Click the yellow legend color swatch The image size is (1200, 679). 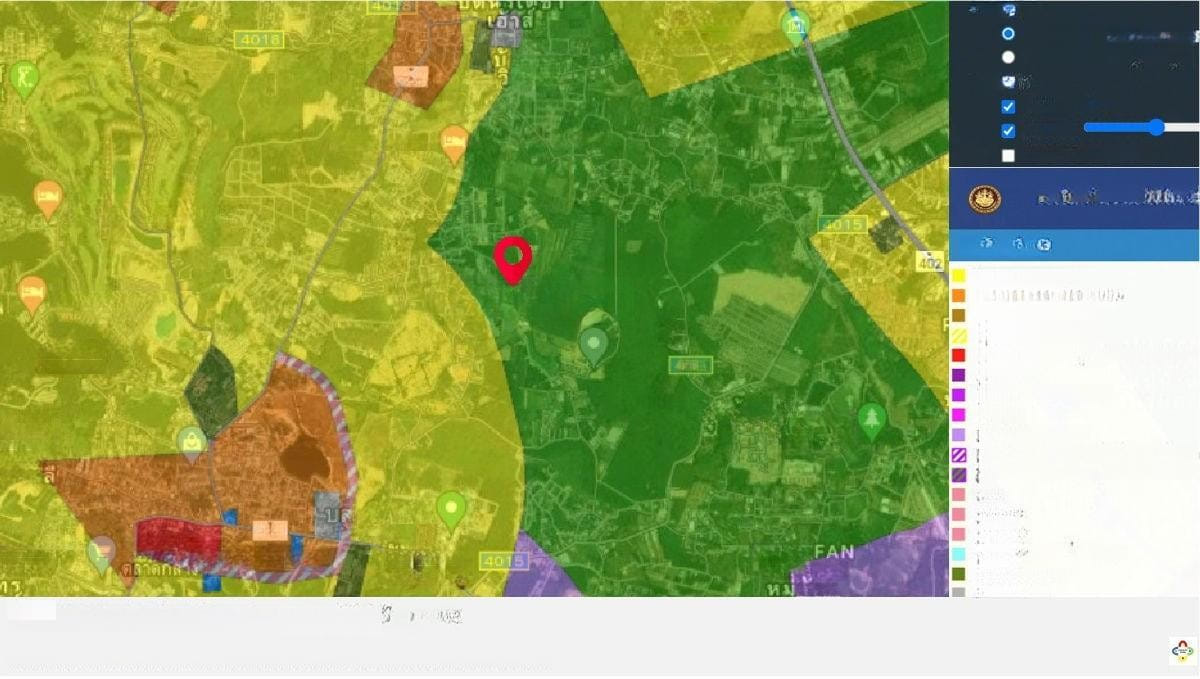tap(958, 275)
